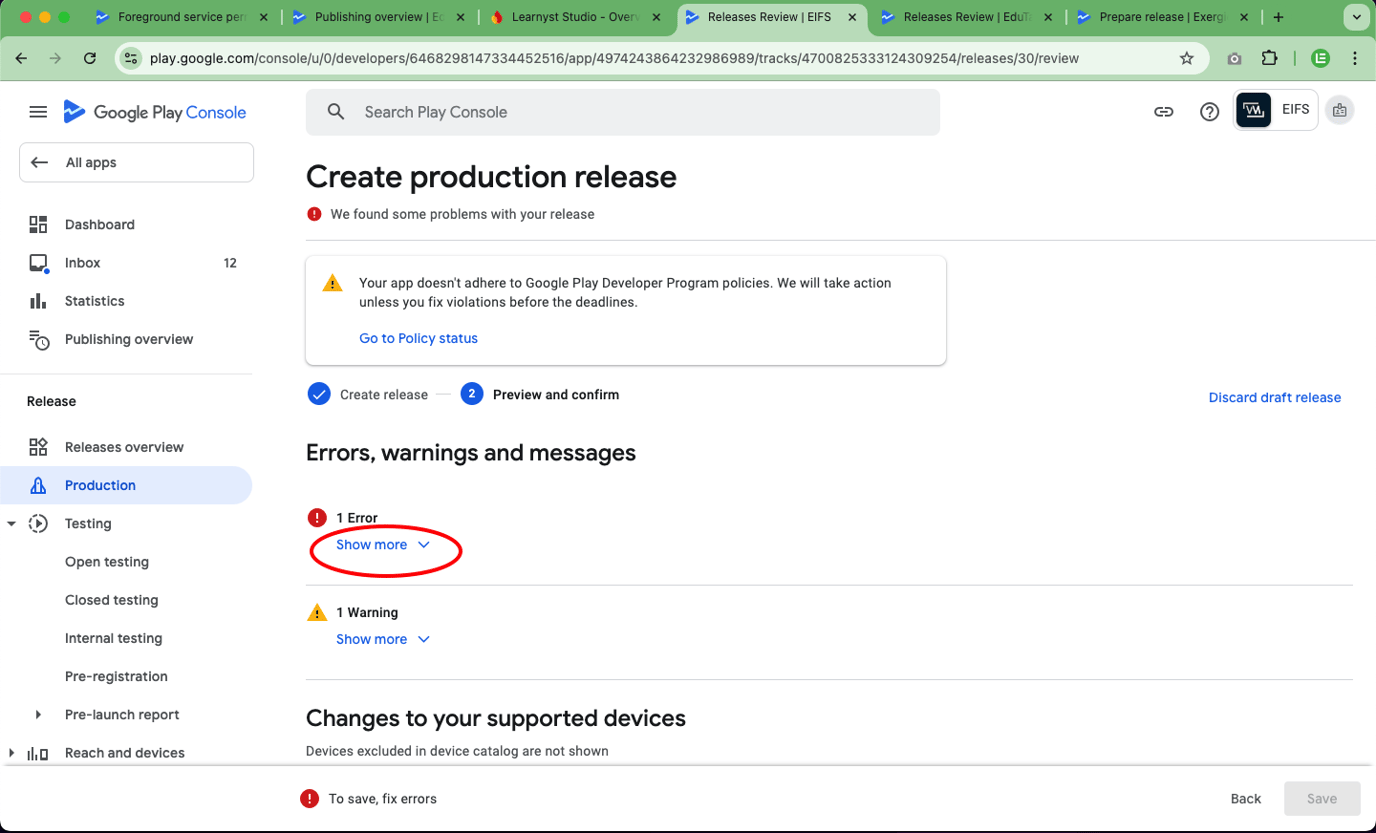Open the Inbox from the sidebar
1376x833 pixels.
coord(80,262)
